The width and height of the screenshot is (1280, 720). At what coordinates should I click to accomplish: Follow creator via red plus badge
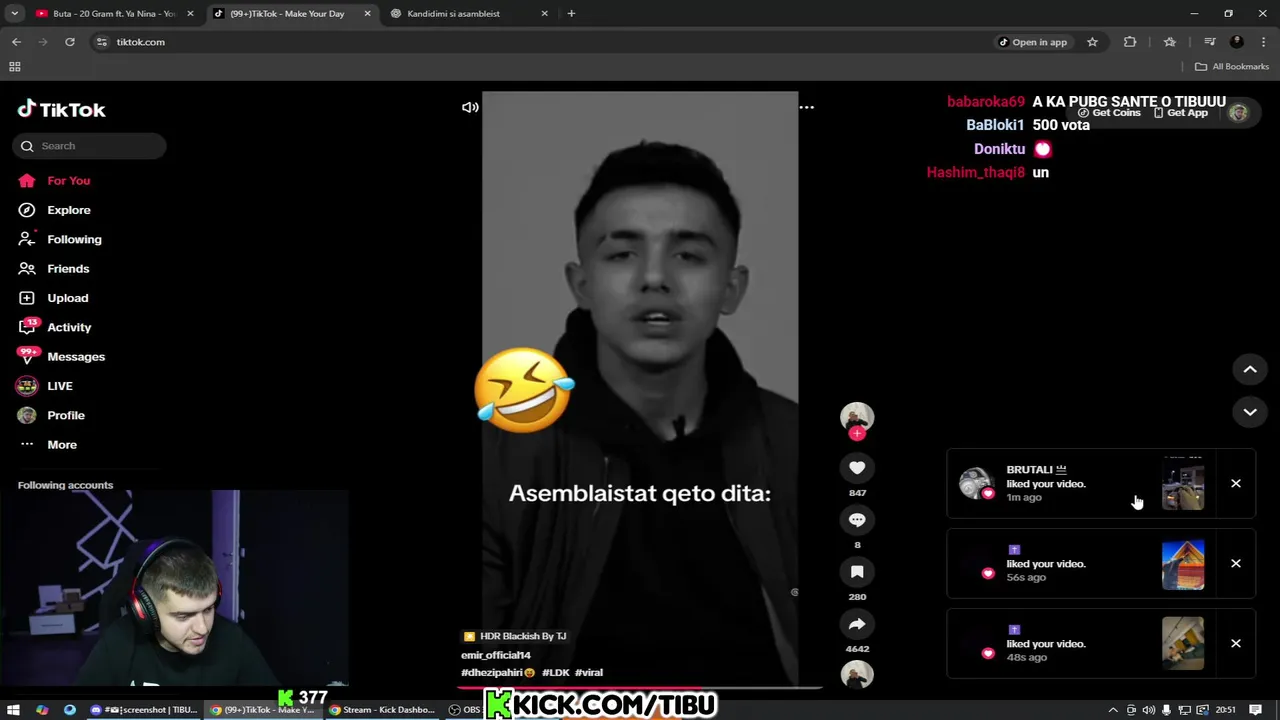[x=857, y=434]
